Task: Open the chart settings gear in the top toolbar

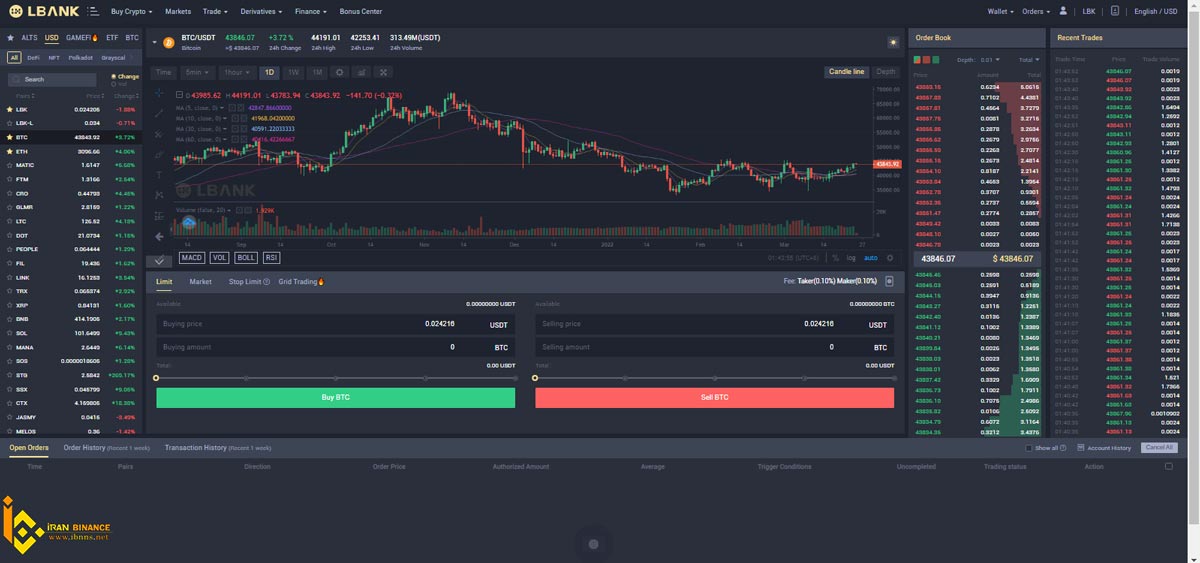Action: point(340,72)
